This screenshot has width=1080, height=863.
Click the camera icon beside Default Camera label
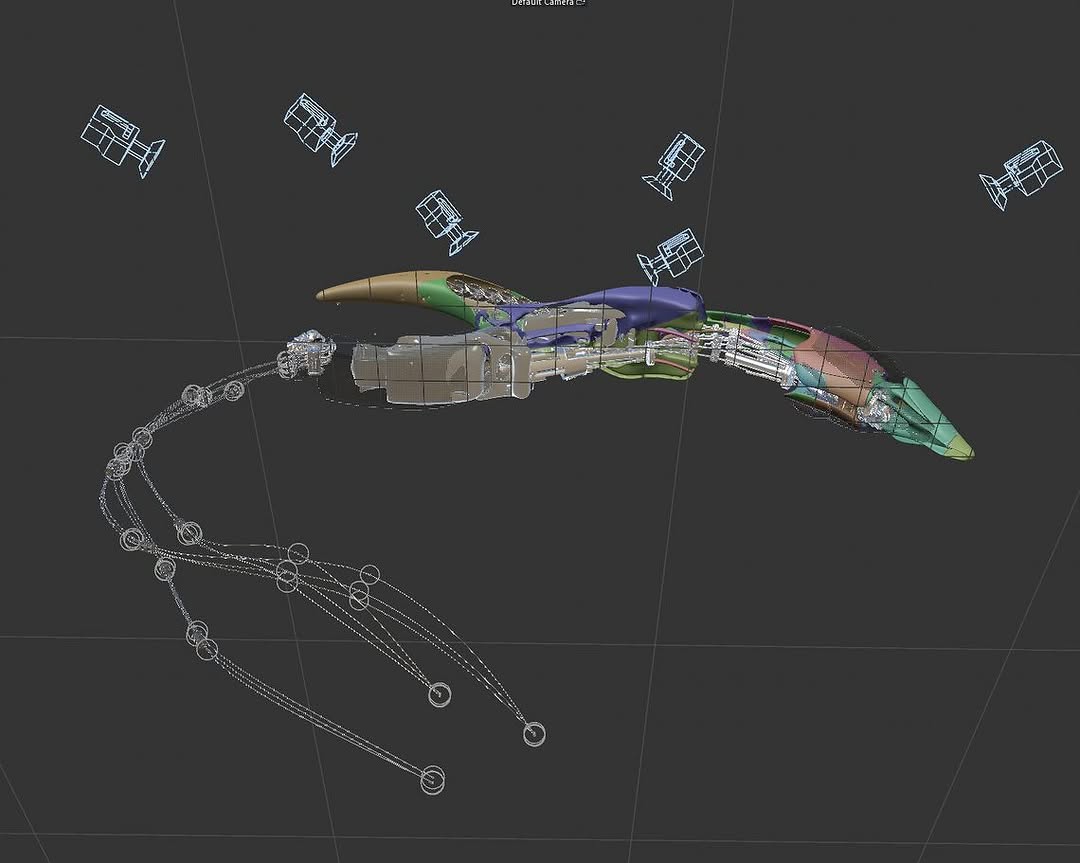(x=581, y=3)
